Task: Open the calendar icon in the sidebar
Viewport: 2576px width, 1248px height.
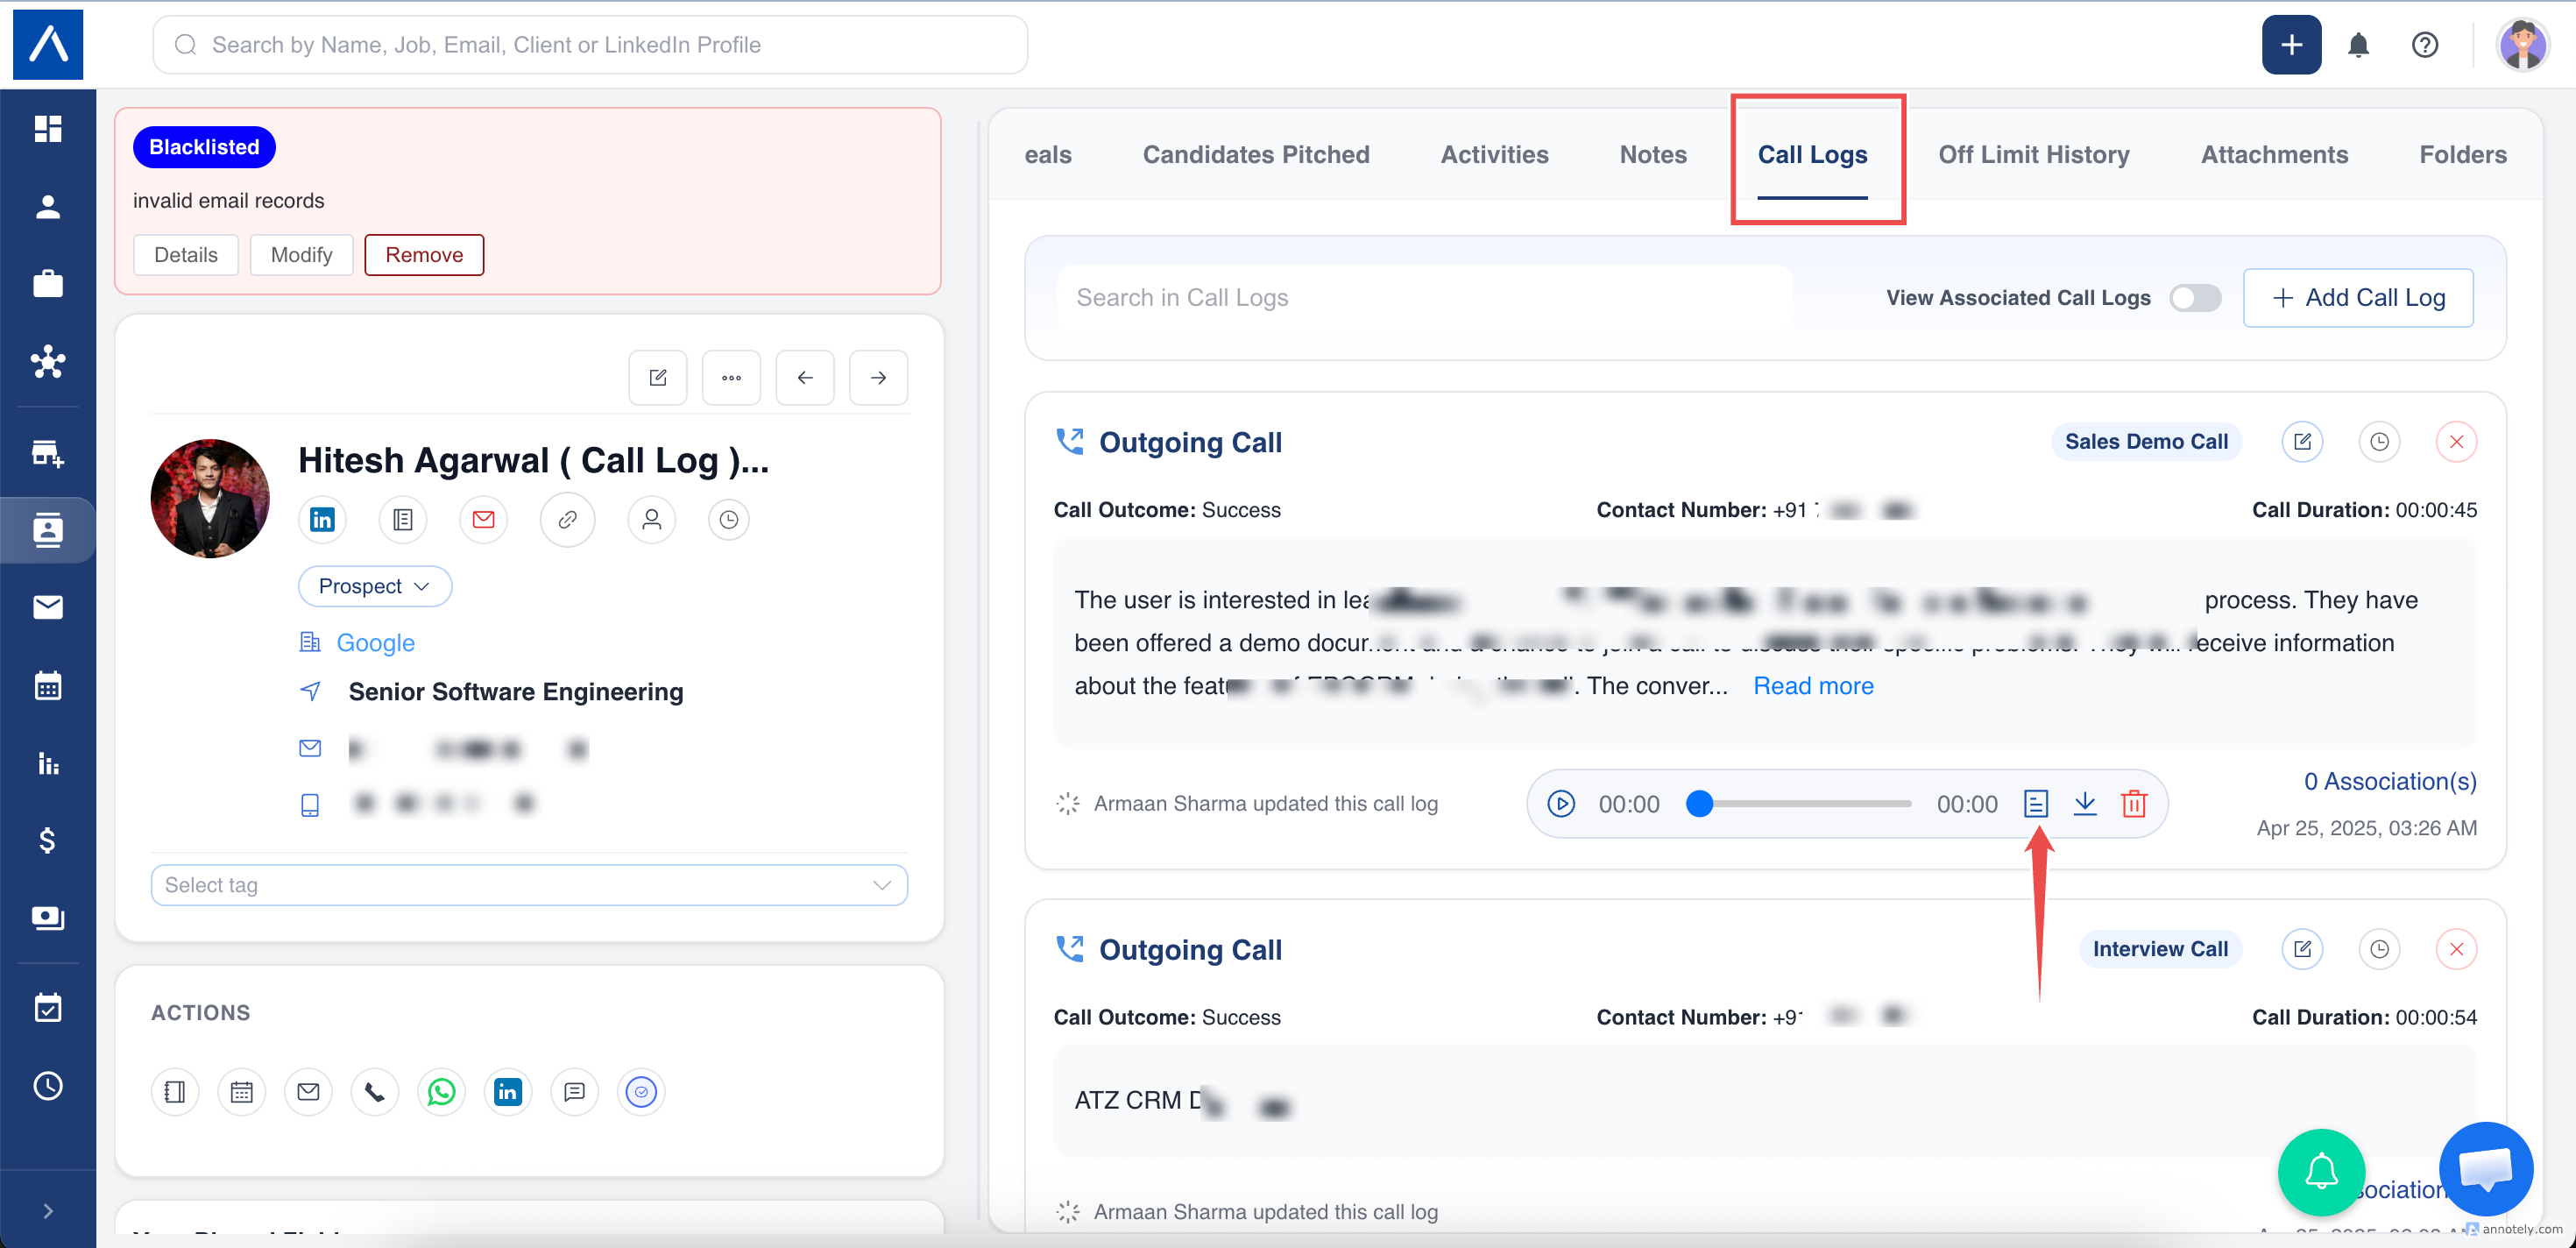Action: (48, 685)
